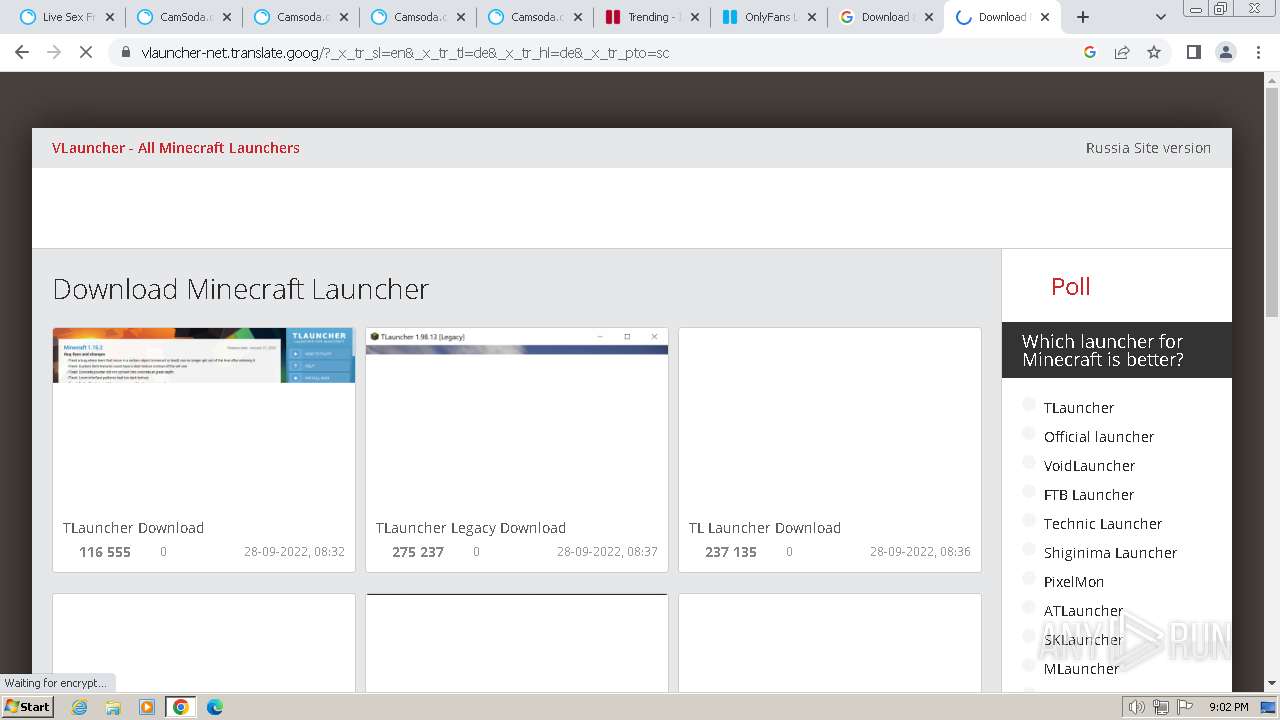
Task: Close the active Download tab
Action: tap(1045, 17)
